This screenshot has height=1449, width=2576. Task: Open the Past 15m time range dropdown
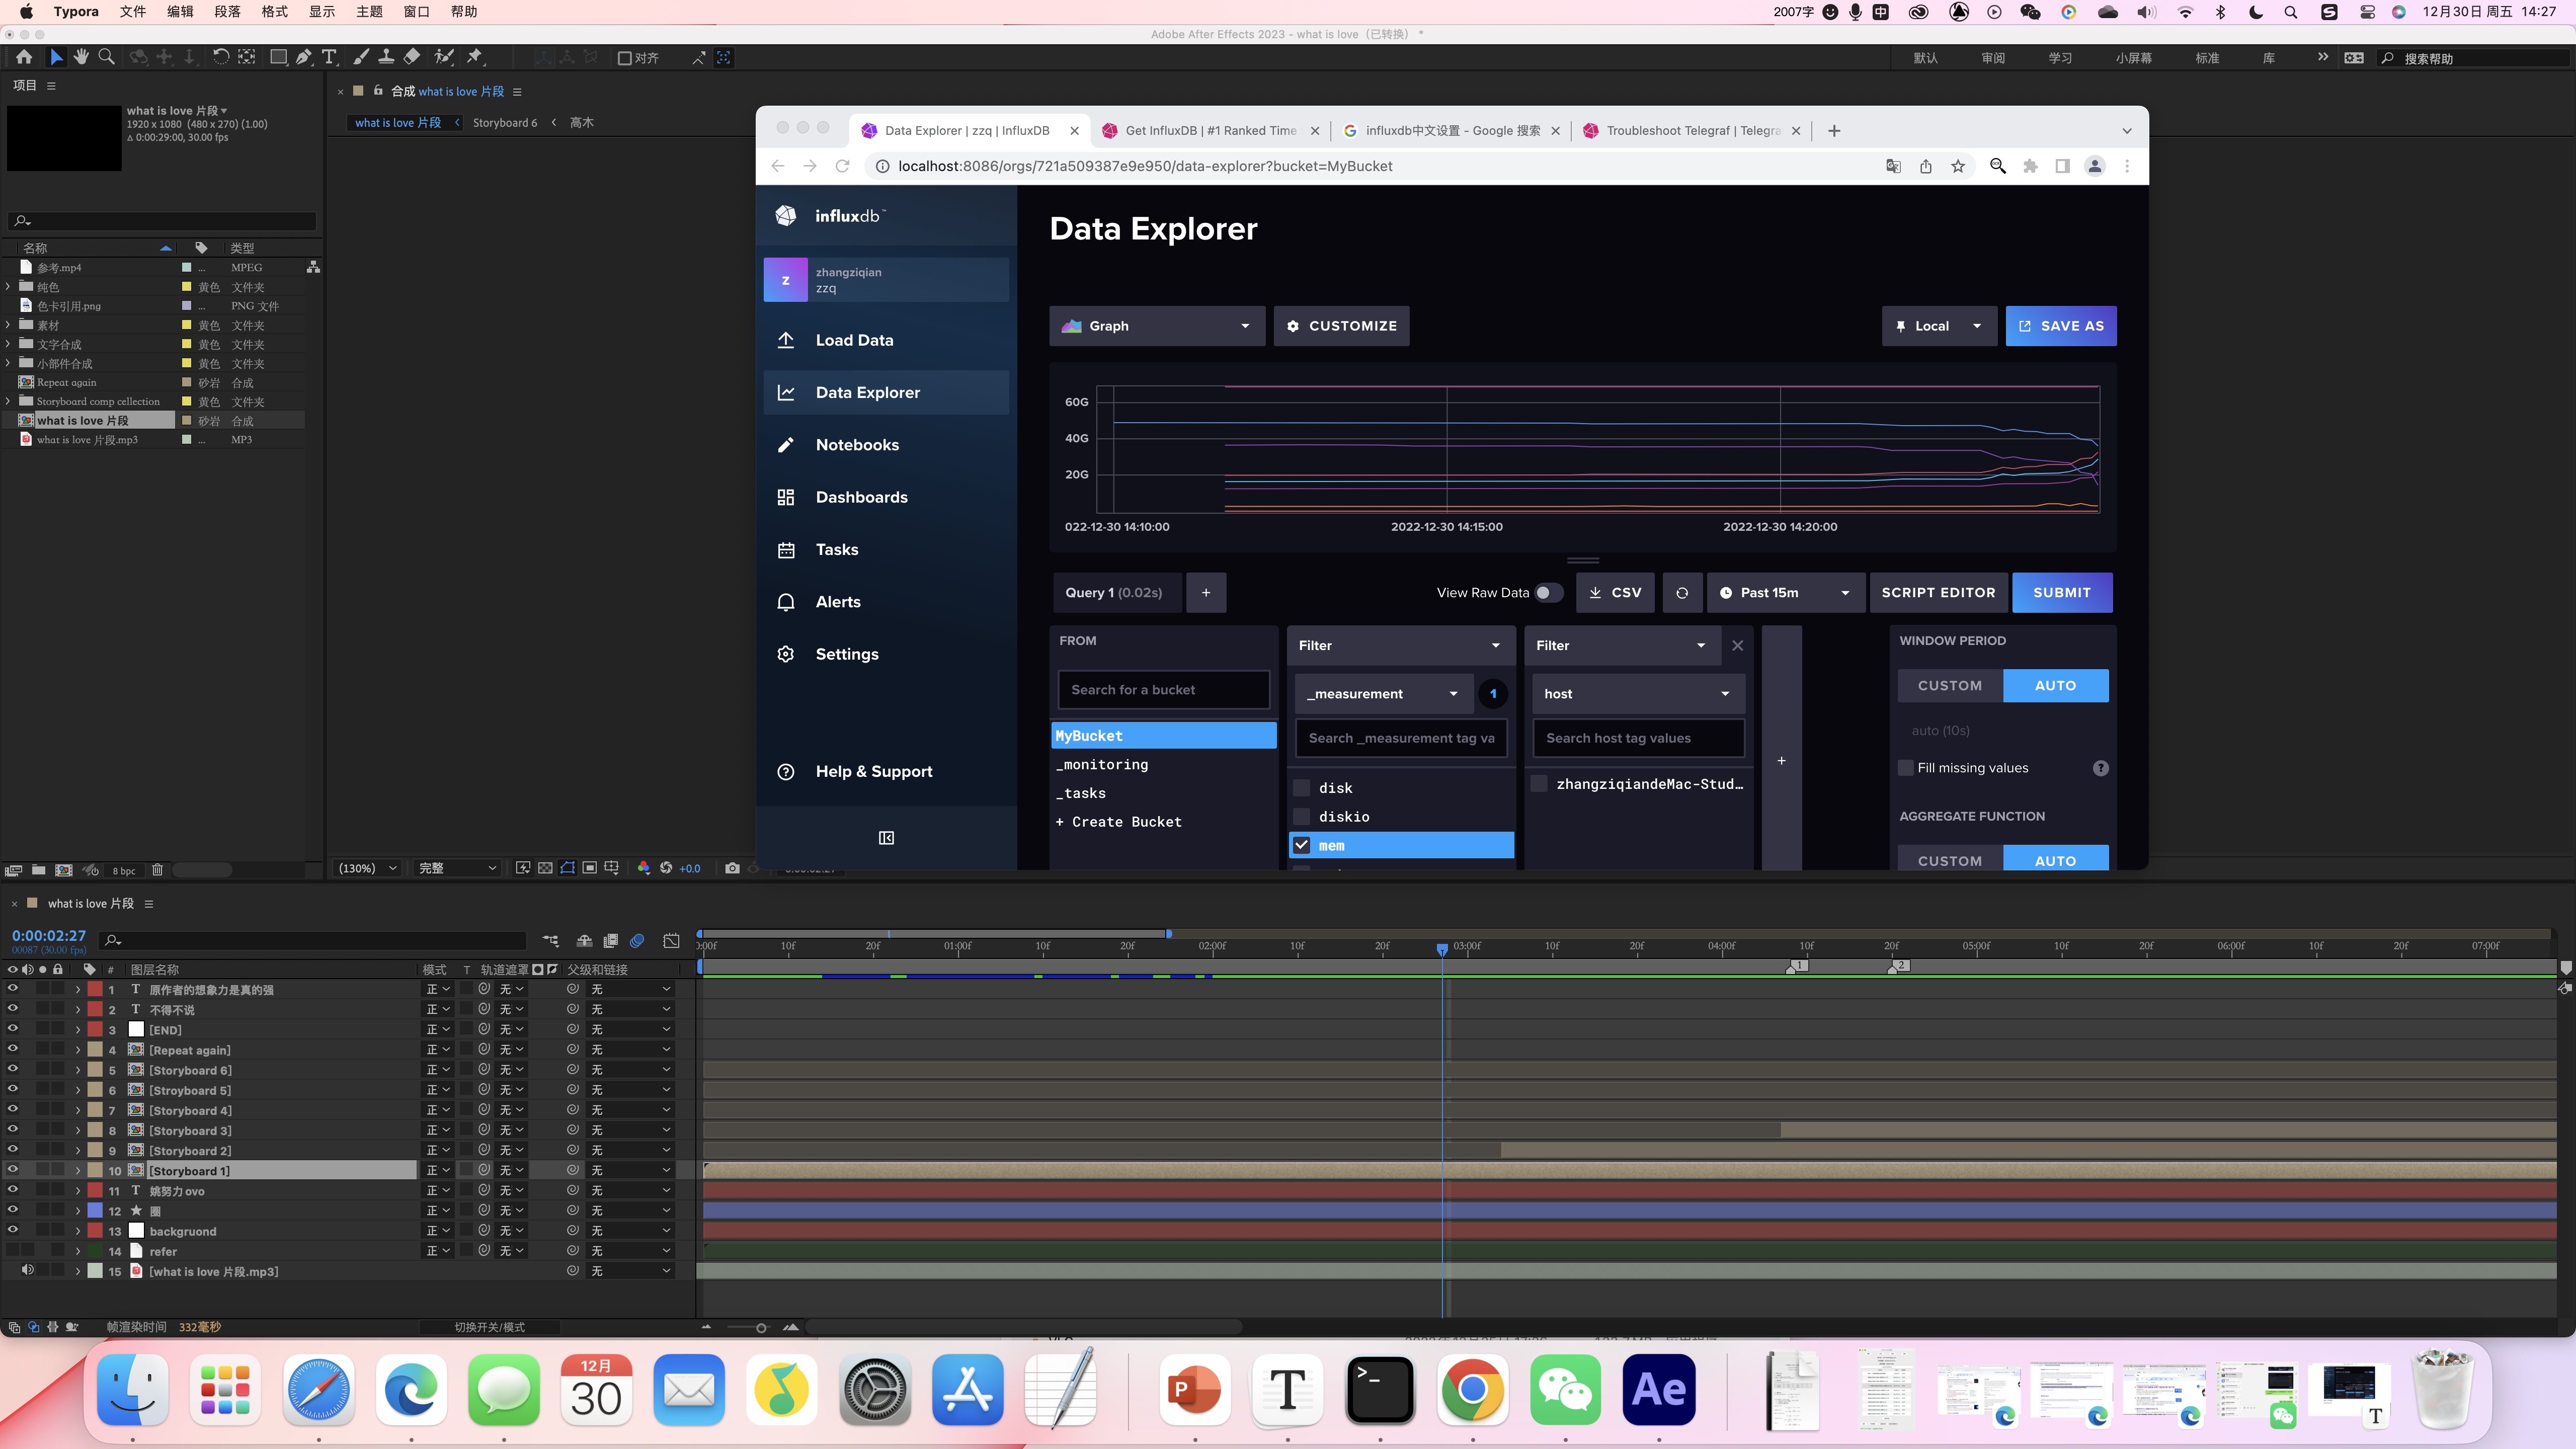pyautogui.click(x=1785, y=593)
